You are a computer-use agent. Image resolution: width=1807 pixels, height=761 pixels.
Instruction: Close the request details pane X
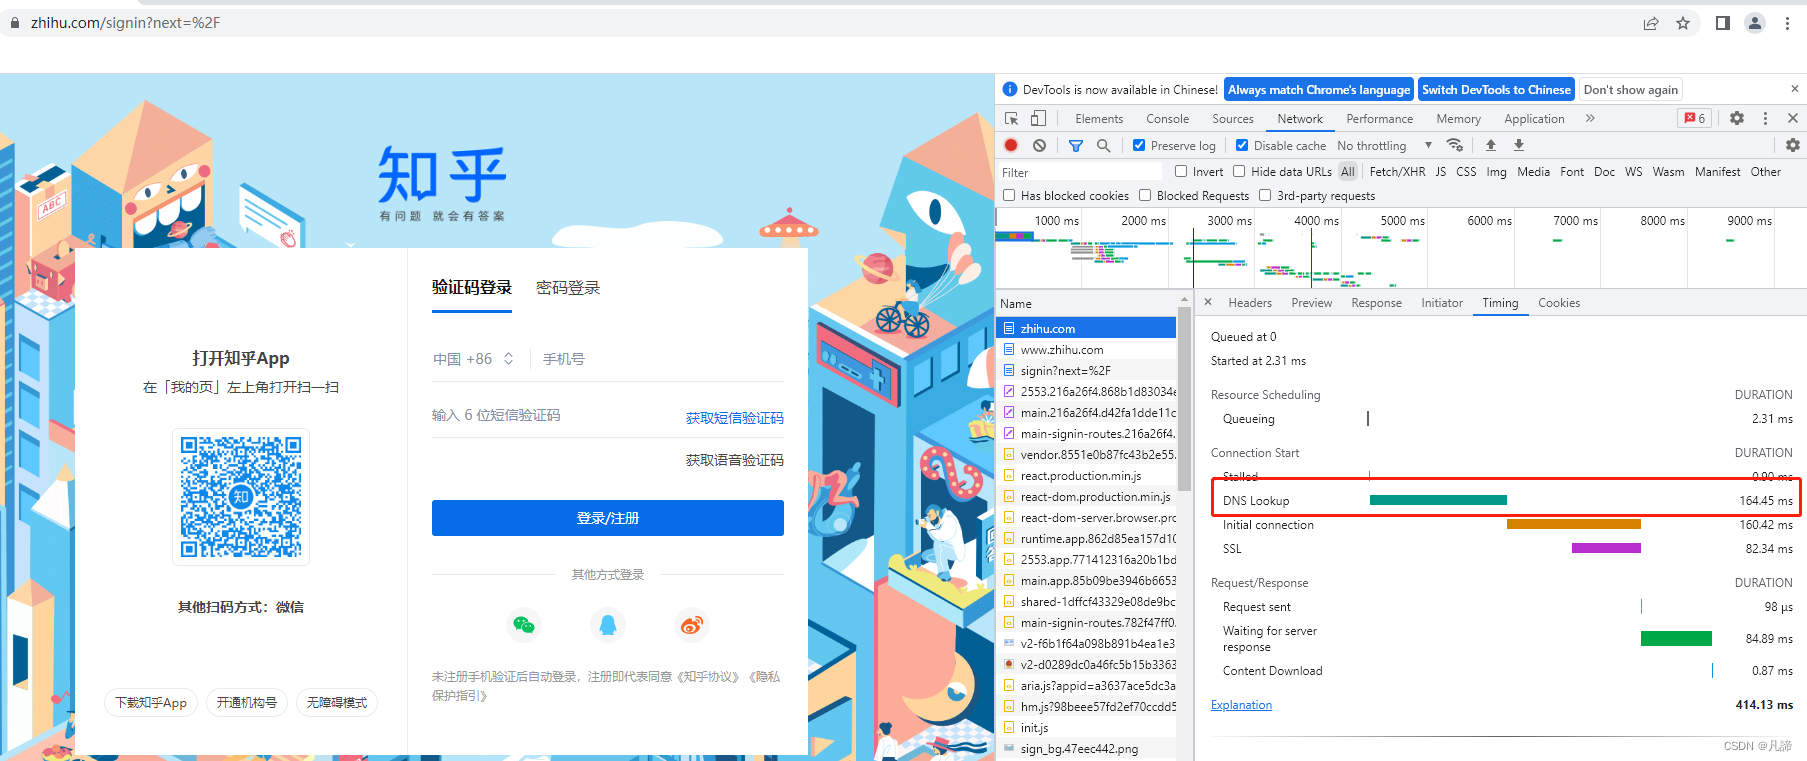[x=1208, y=302]
